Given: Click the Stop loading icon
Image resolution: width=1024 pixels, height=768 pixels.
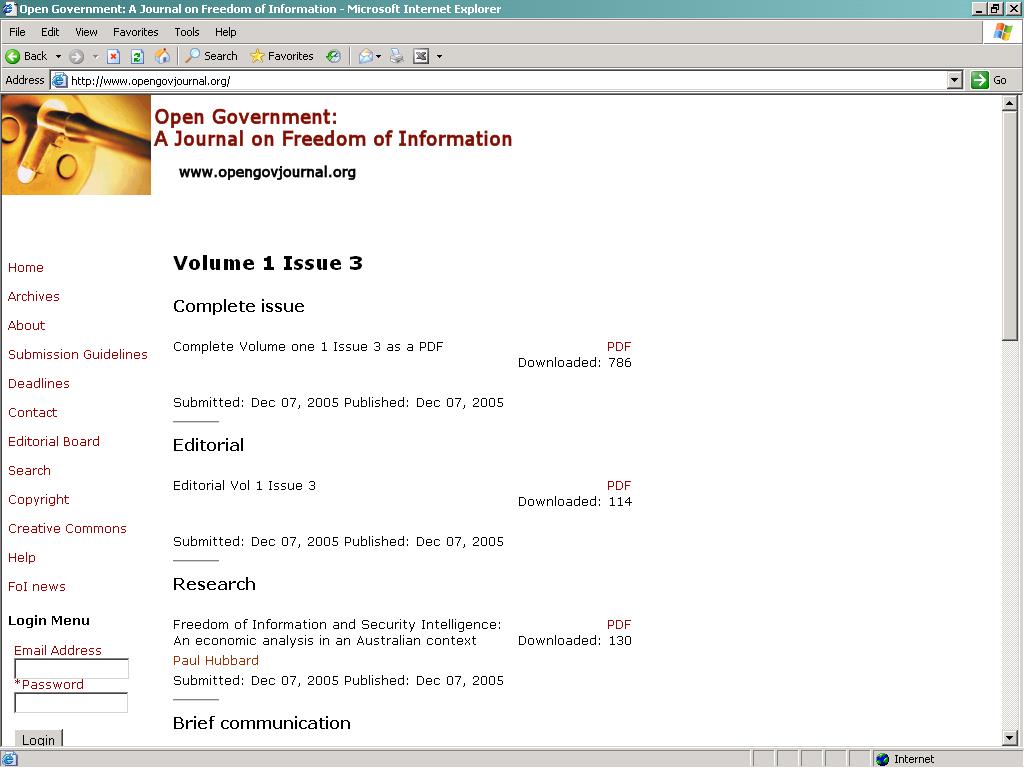Looking at the screenshot, I should coord(114,56).
